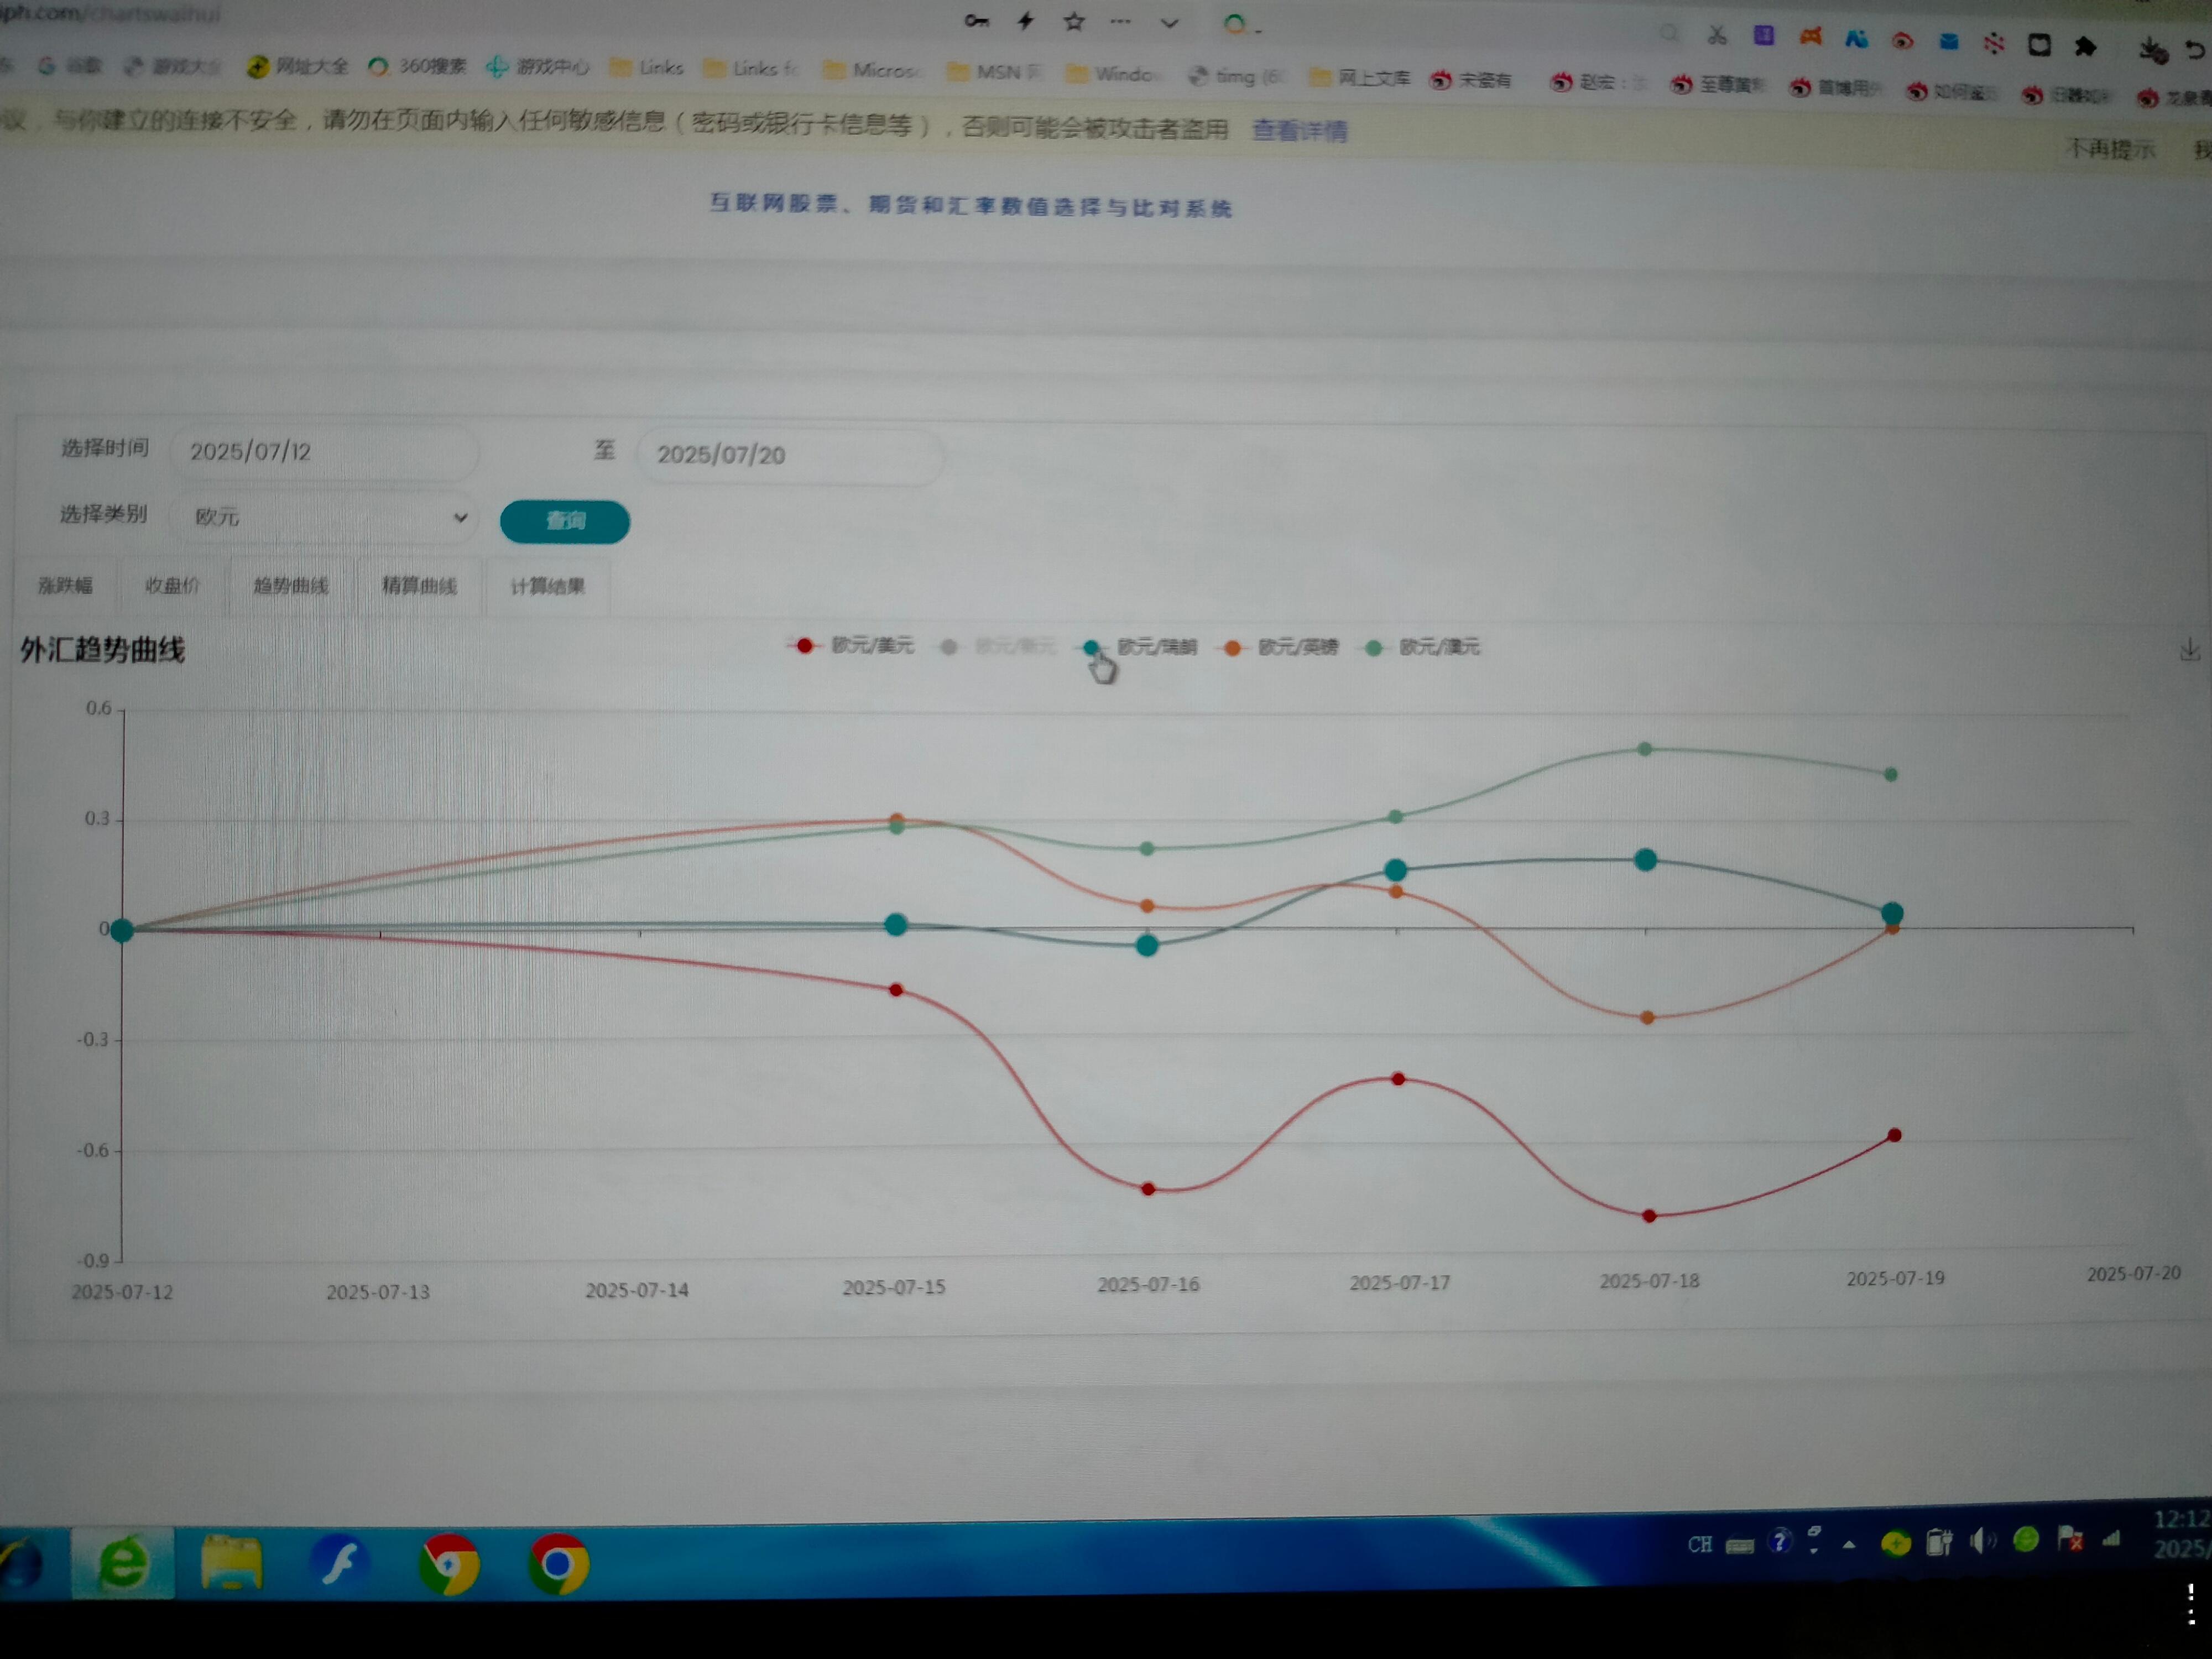Open the Micros bookmark folder
This screenshot has width=2212, height=1659.
click(x=871, y=70)
